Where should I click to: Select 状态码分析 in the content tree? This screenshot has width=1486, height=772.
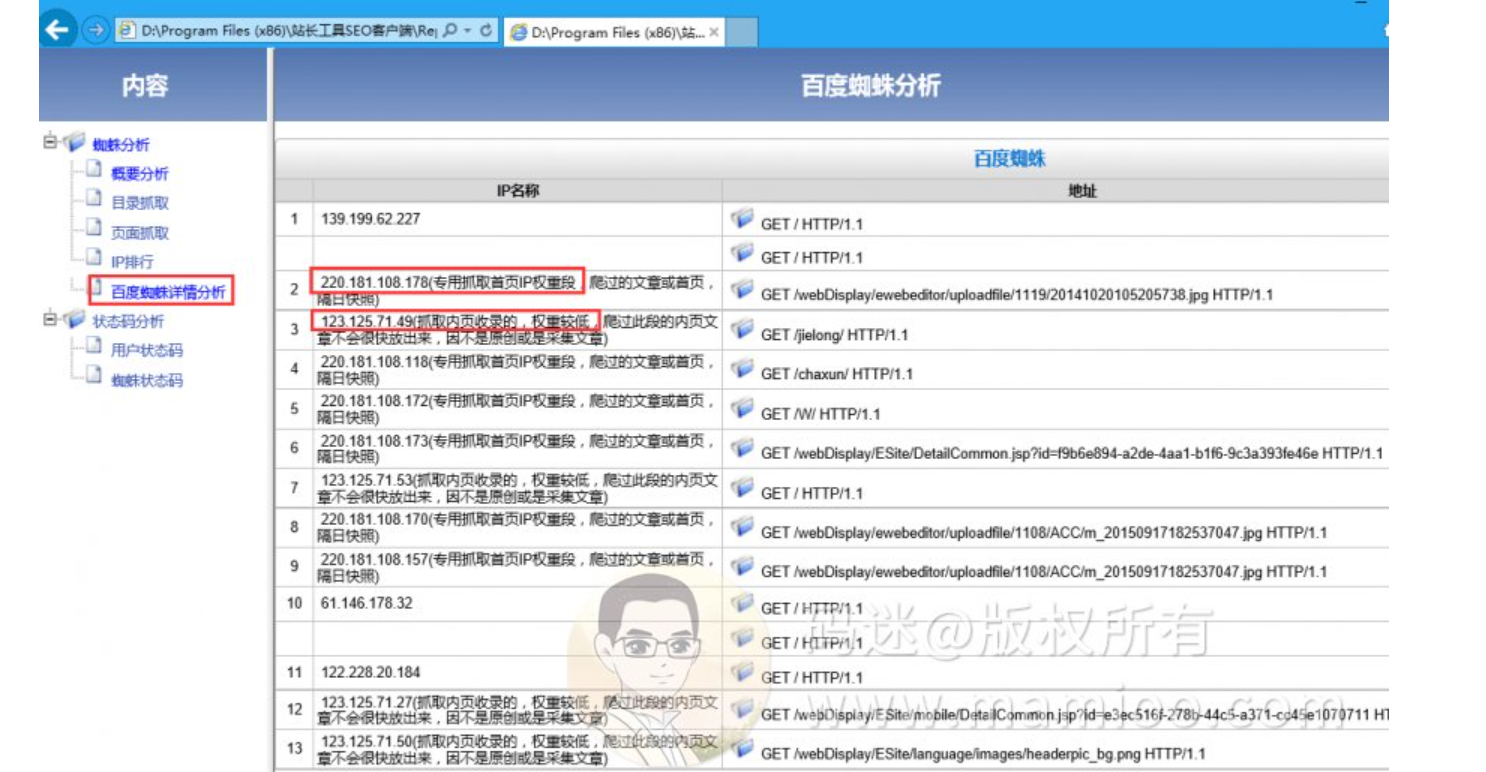pos(128,321)
